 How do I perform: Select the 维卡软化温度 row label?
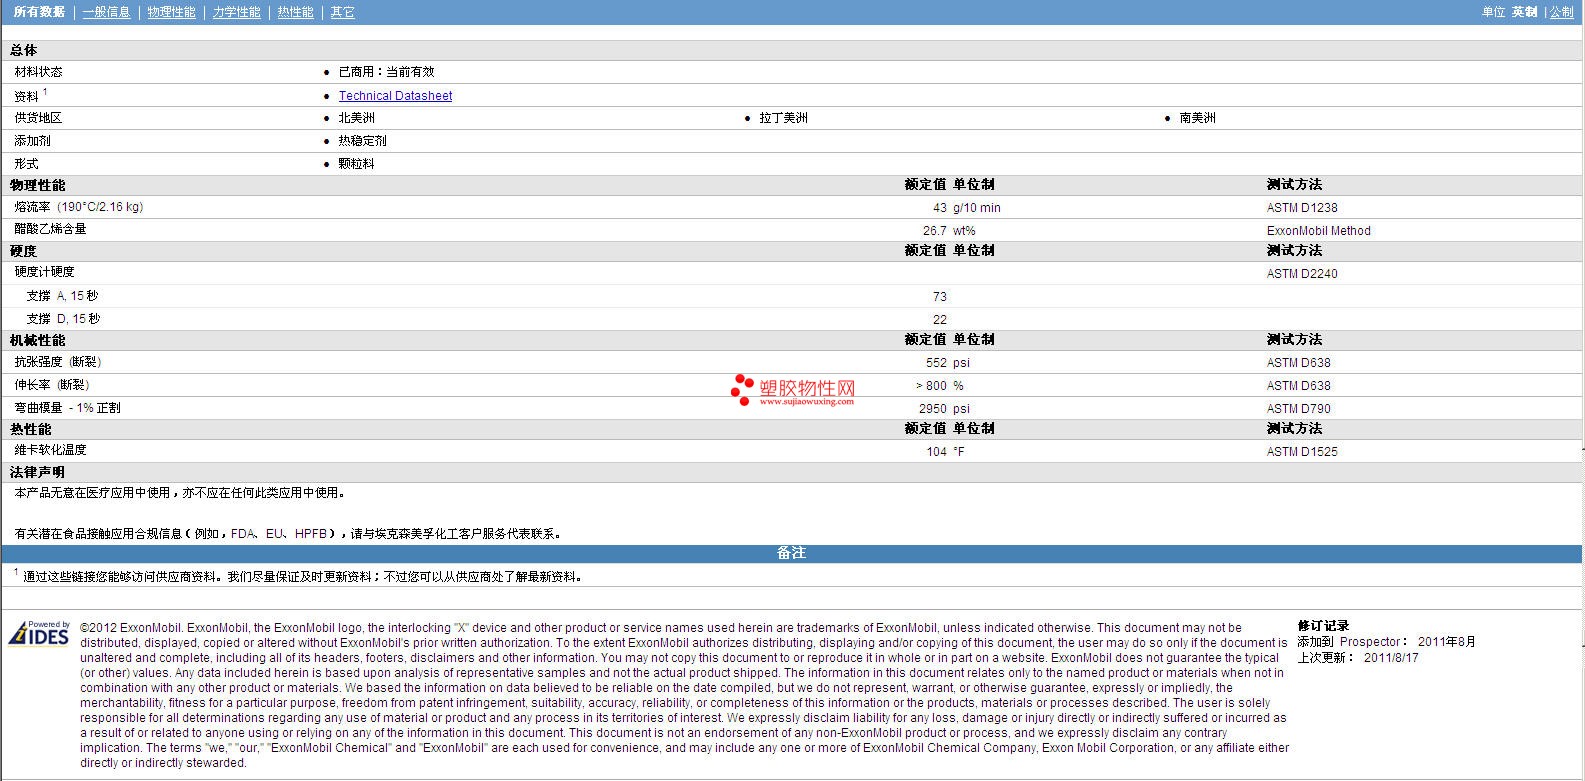pyautogui.click(x=50, y=450)
